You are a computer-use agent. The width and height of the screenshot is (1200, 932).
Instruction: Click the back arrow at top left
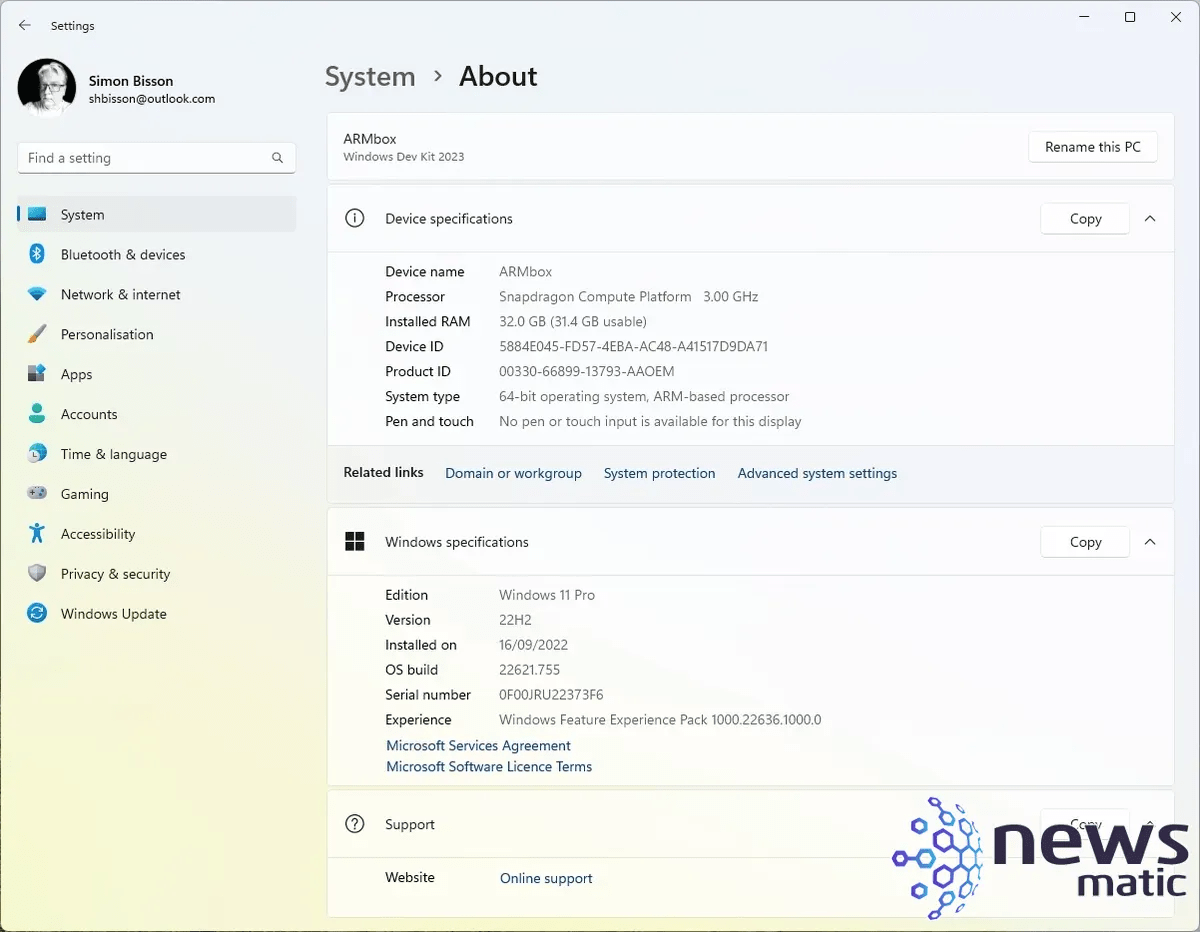[x=24, y=25]
